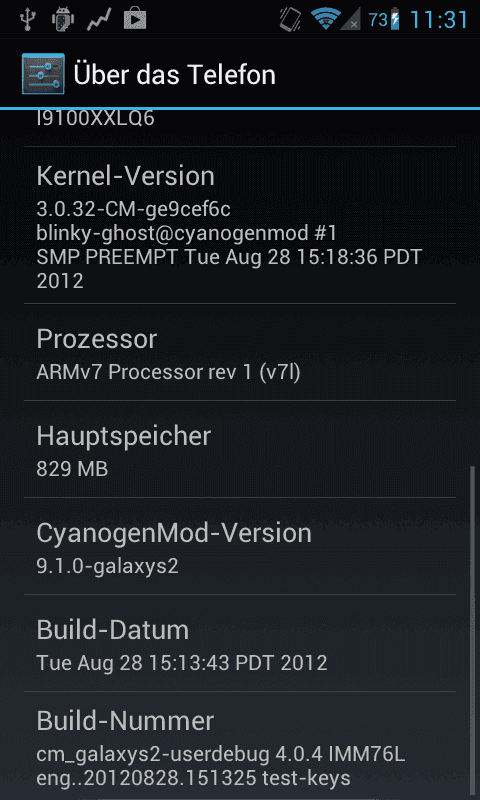480x800 pixels.
Task: Select the Prozessor entry
Action: (240, 352)
